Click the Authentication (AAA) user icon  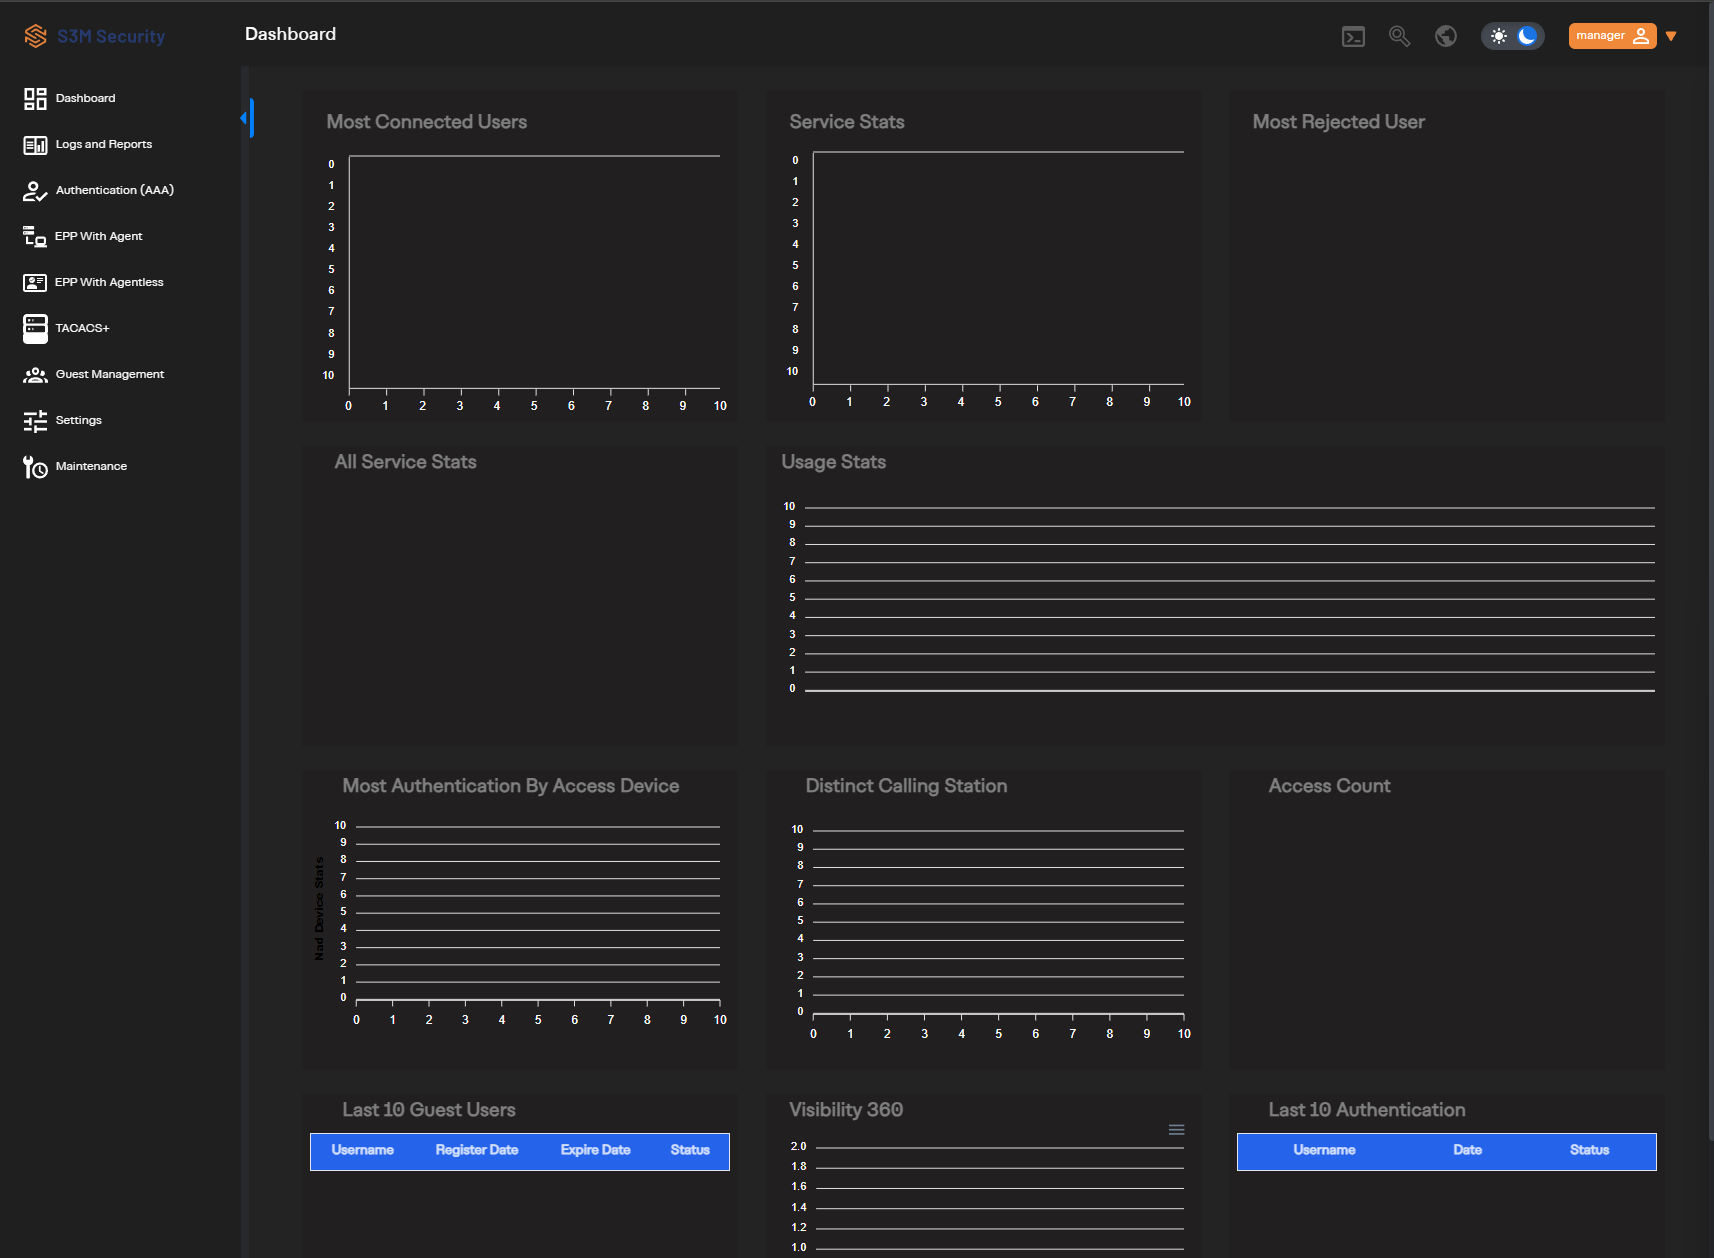(x=35, y=191)
